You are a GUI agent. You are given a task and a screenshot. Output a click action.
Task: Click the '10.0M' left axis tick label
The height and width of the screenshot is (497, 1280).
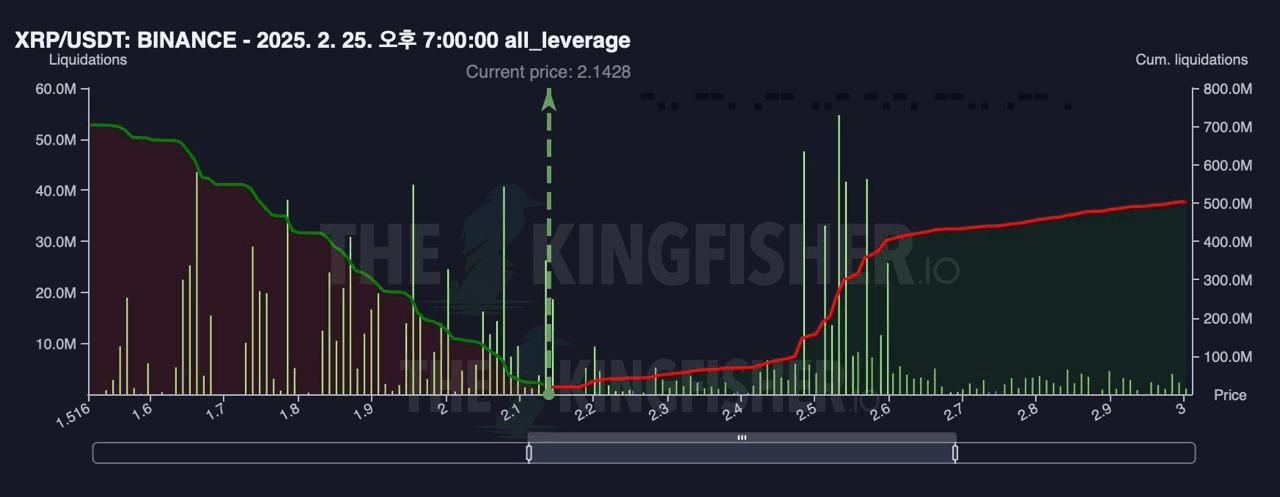pos(55,343)
